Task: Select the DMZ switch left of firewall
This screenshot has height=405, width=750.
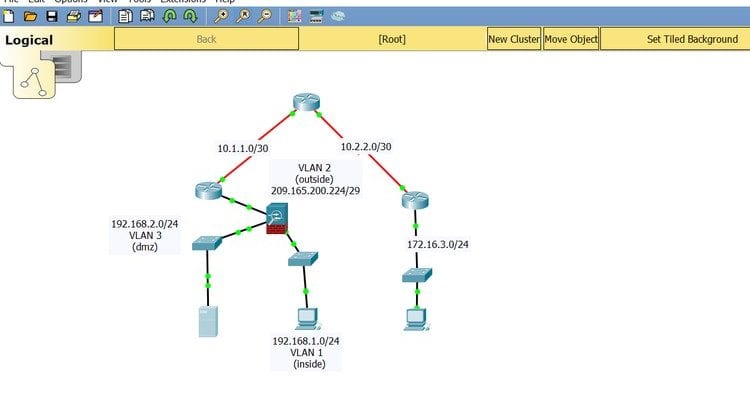Action: click(207, 243)
